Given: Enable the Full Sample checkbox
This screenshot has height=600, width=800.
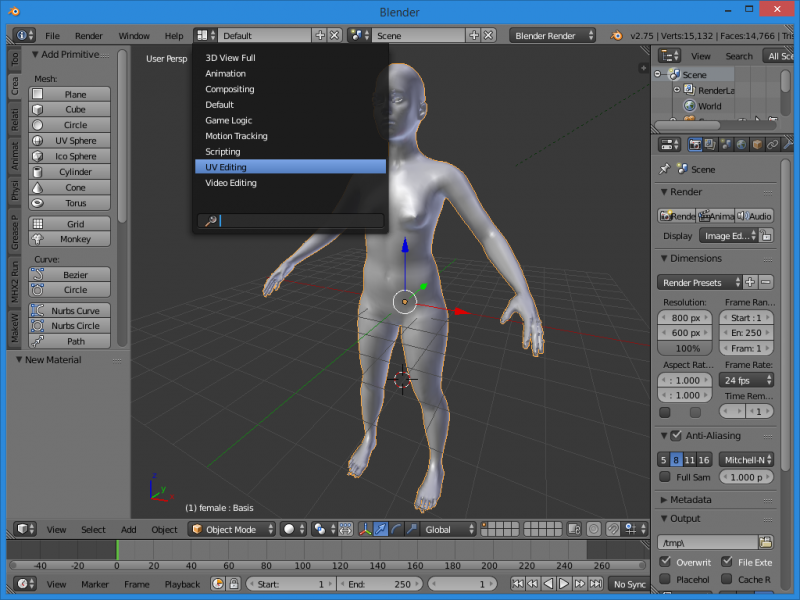Looking at the screenshot, I should point(665,477).
